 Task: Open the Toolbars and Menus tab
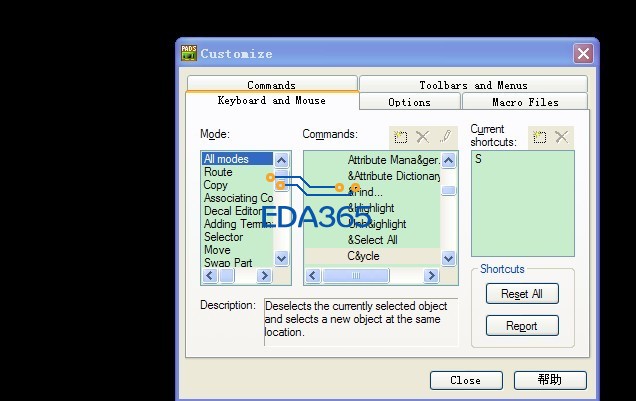tap(473, 85)
